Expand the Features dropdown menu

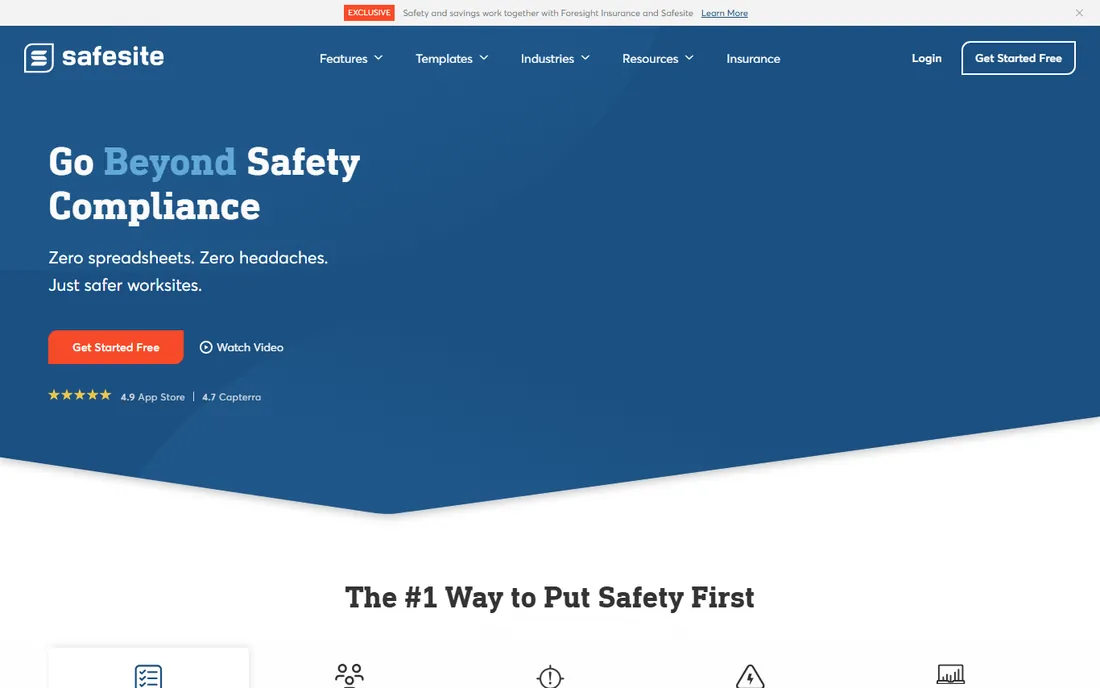tap(351, 58)
